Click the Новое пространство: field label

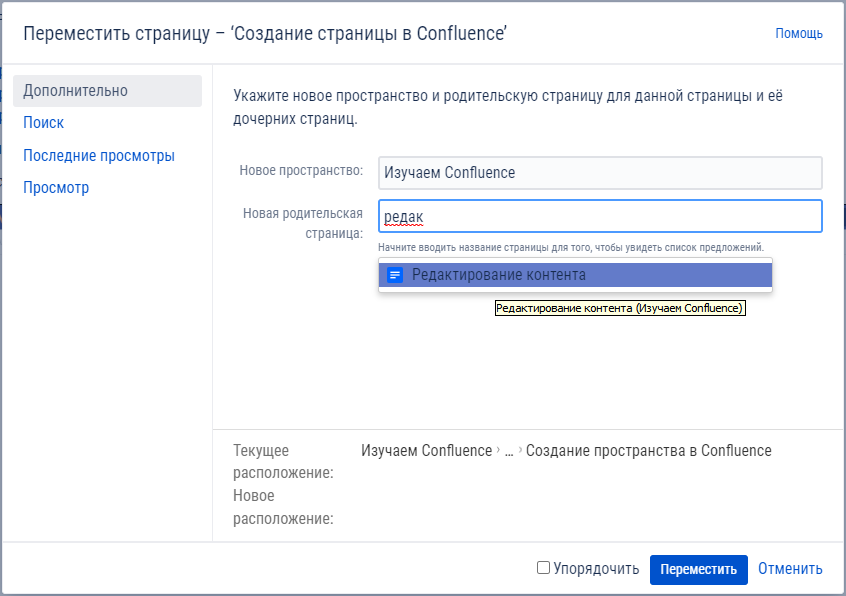point(301,171)
